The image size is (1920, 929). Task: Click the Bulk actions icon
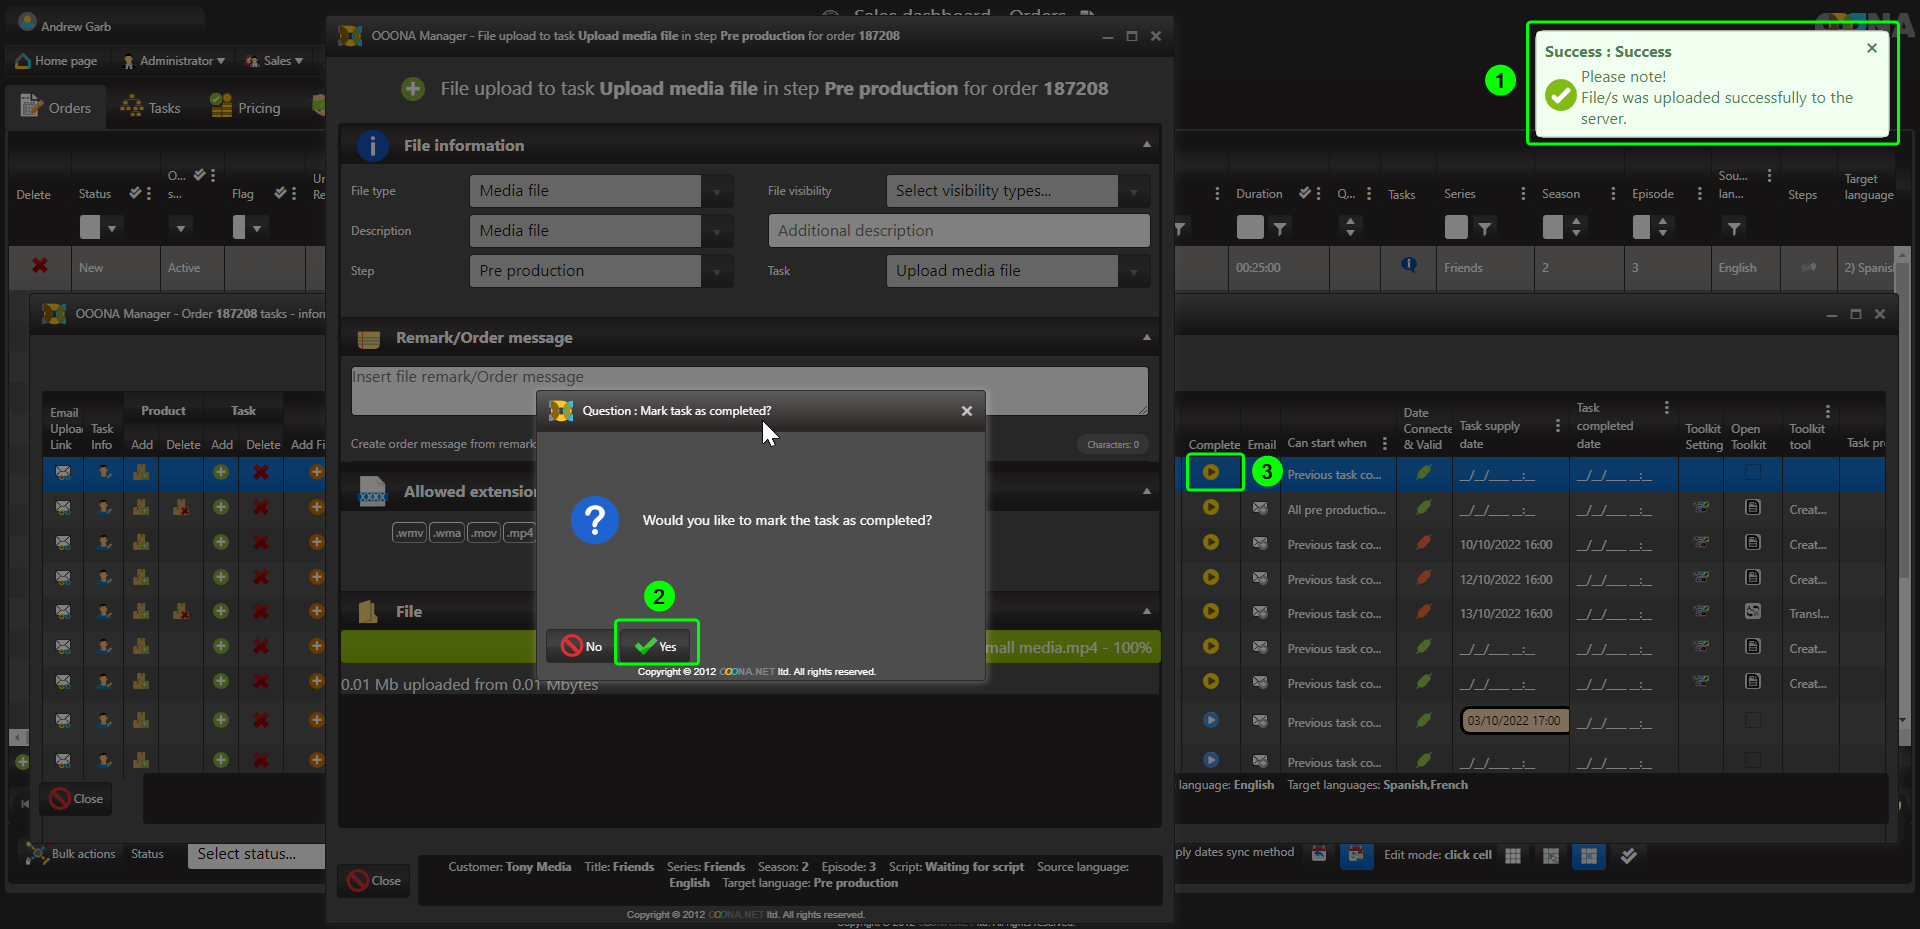point(37,854)
